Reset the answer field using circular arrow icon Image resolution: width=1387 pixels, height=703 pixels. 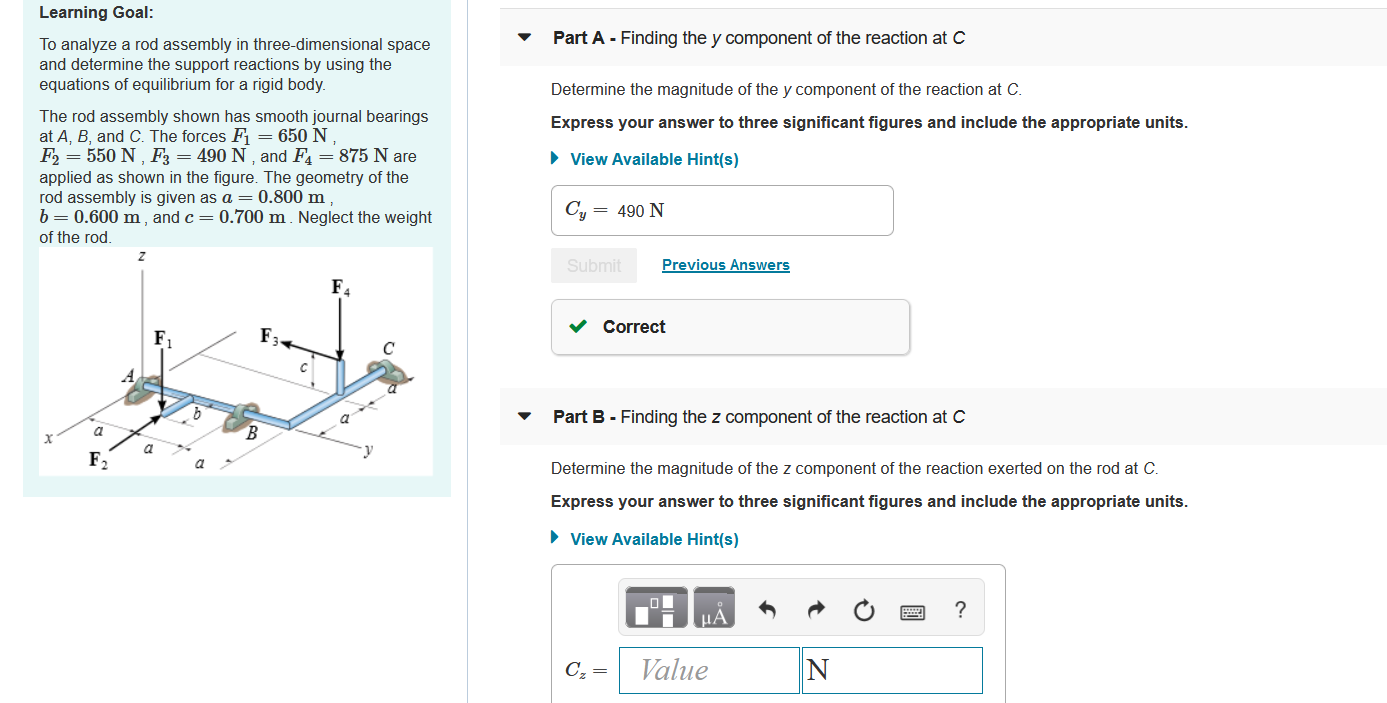click(864, 606)
